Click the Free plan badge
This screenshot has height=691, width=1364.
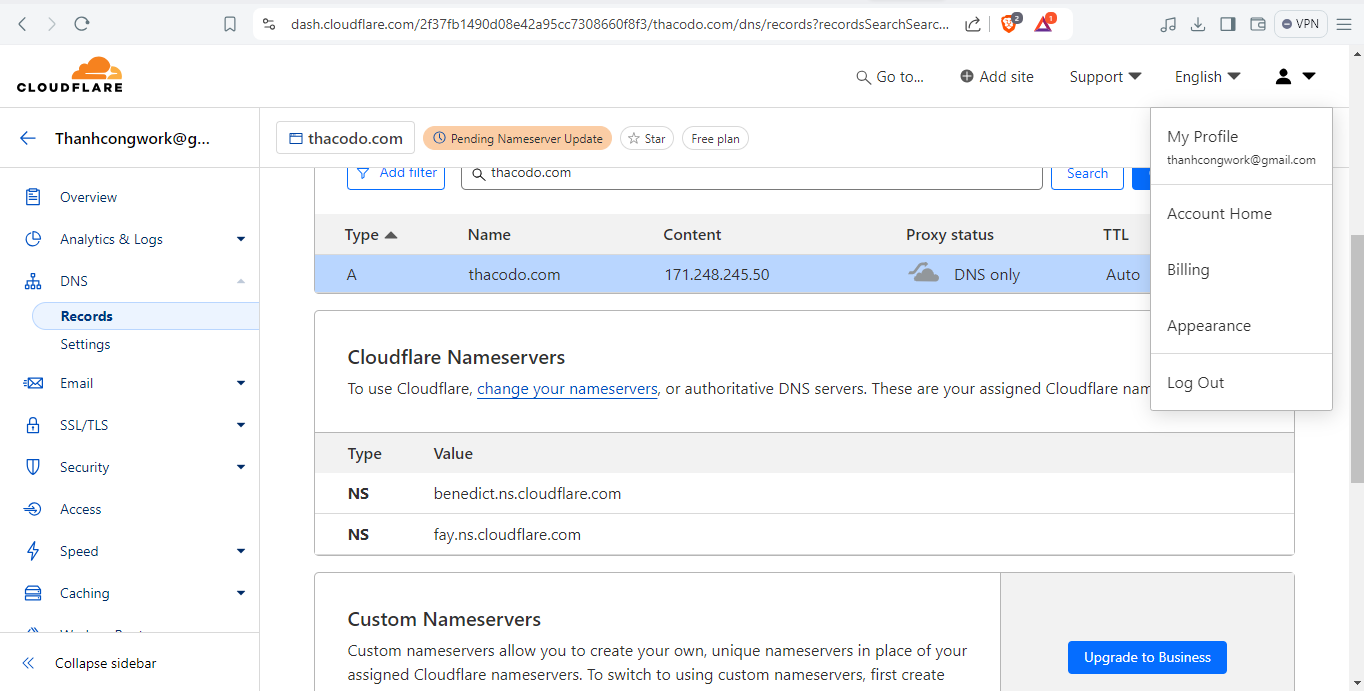coord(715,138)
